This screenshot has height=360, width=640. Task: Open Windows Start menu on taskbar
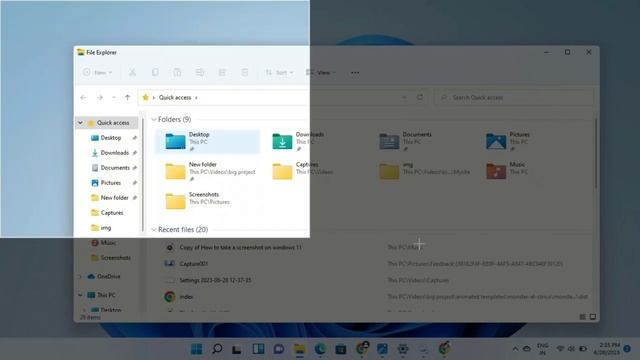(x=197, y=349)
